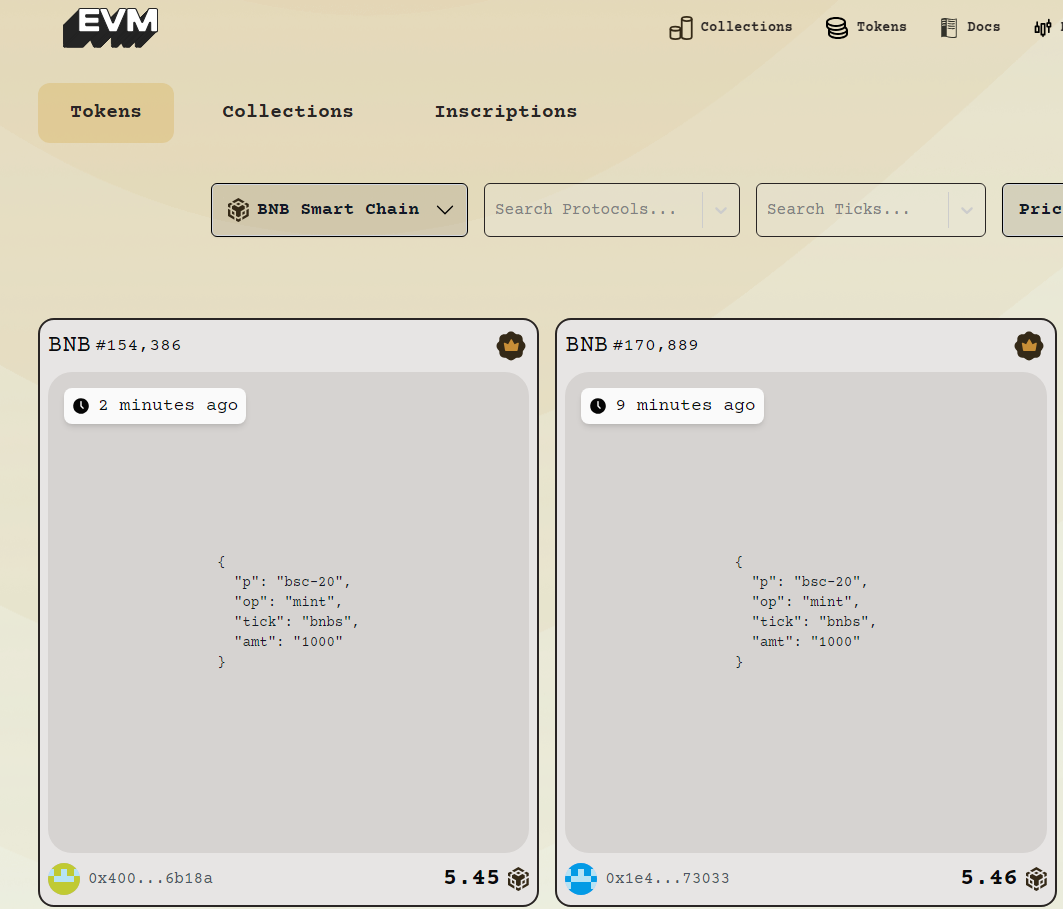Expand the Search Ticks dropdown arrow

pyautogui.click(x=967, y=210)
